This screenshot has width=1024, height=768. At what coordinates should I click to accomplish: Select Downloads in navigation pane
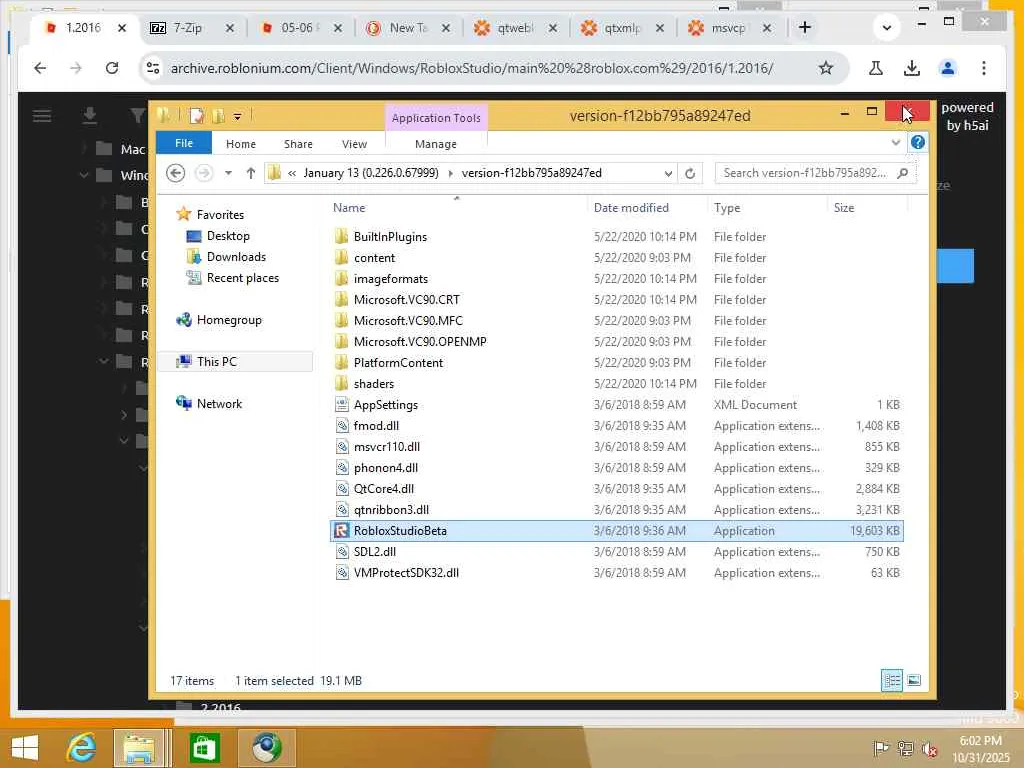pyautogui.click(x=236, y=257)
